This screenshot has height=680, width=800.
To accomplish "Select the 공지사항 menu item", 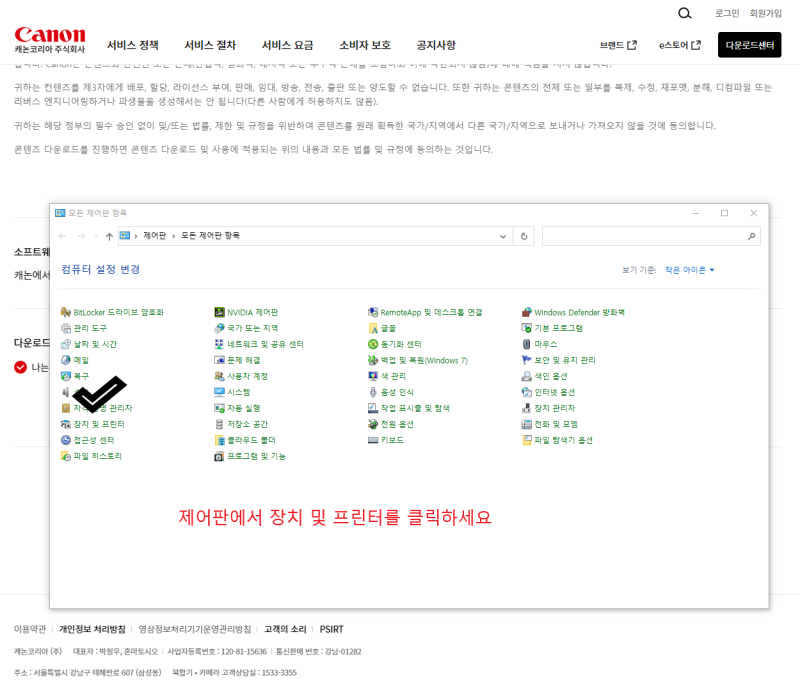I will (x=438, y=45).
